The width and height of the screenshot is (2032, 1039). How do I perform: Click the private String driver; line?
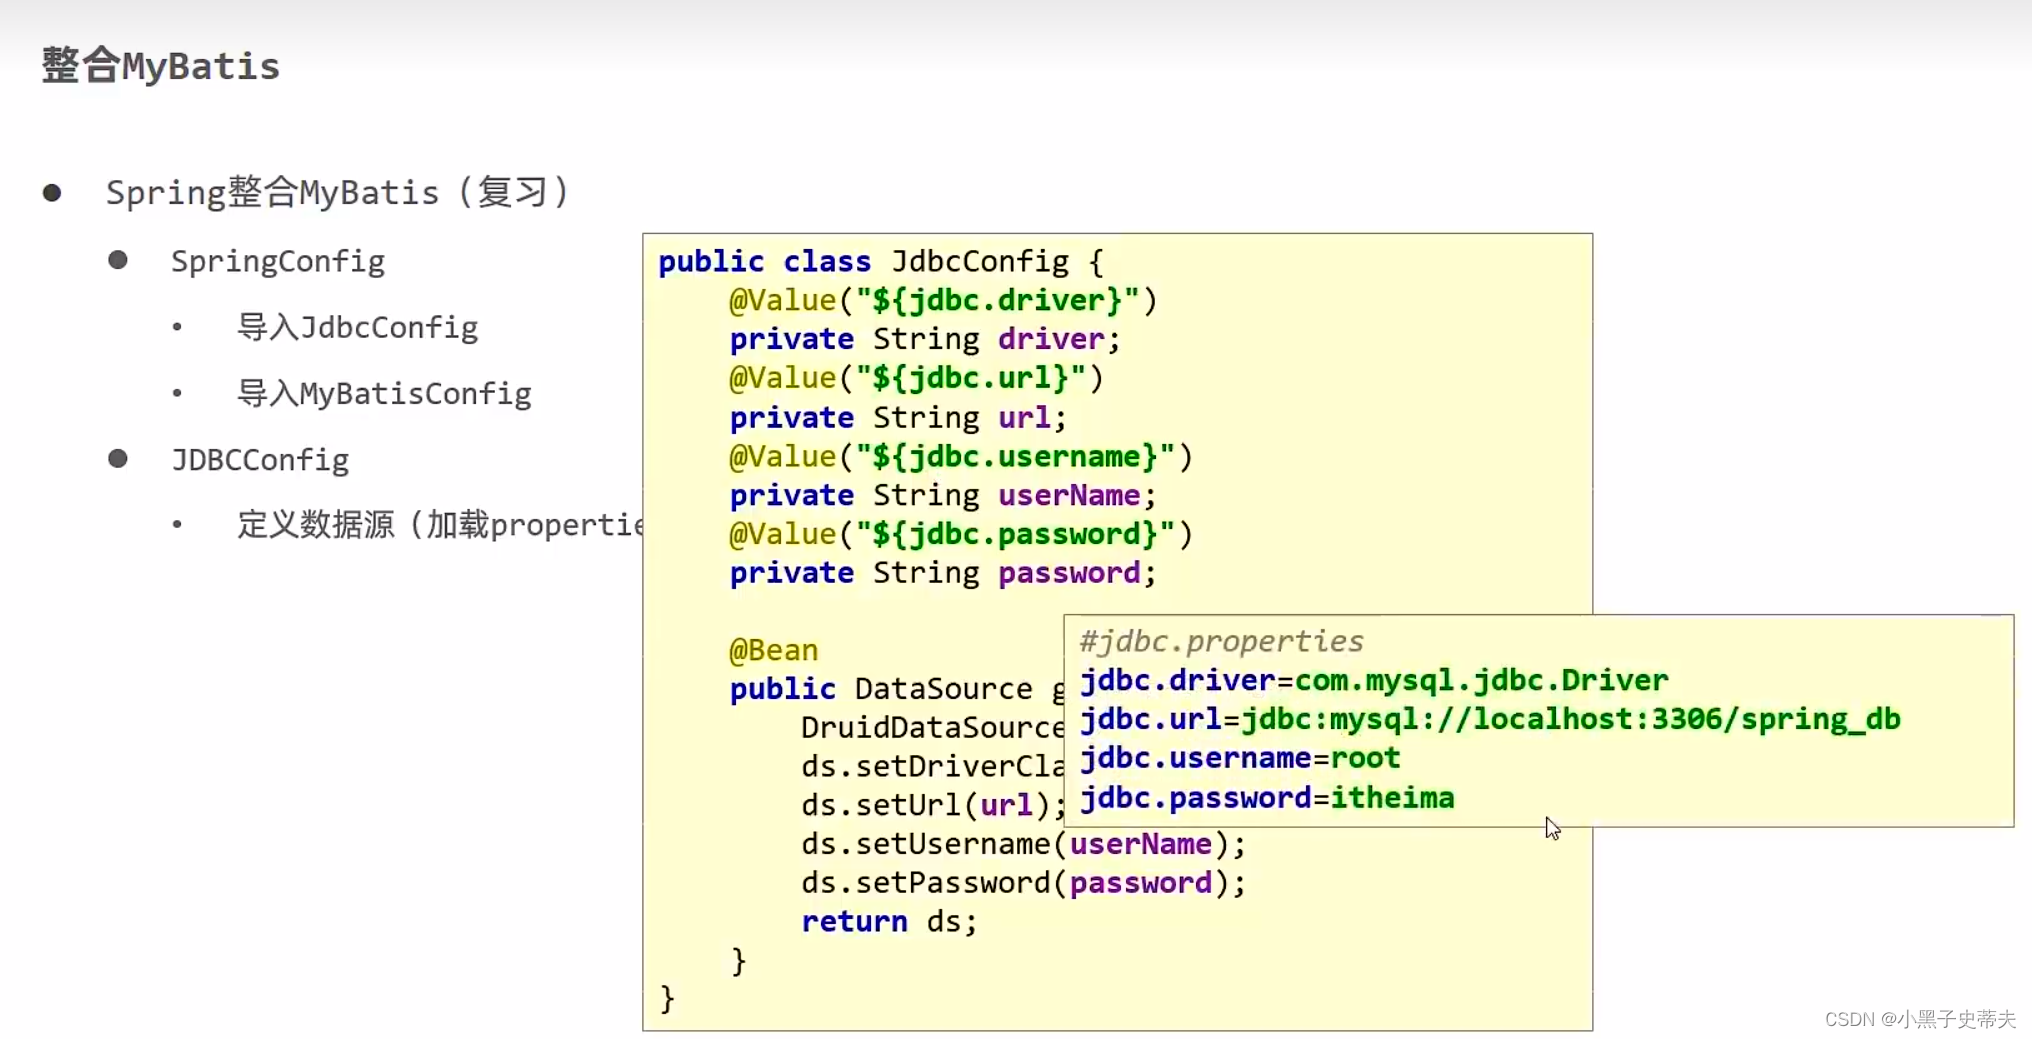pos(925,339)
